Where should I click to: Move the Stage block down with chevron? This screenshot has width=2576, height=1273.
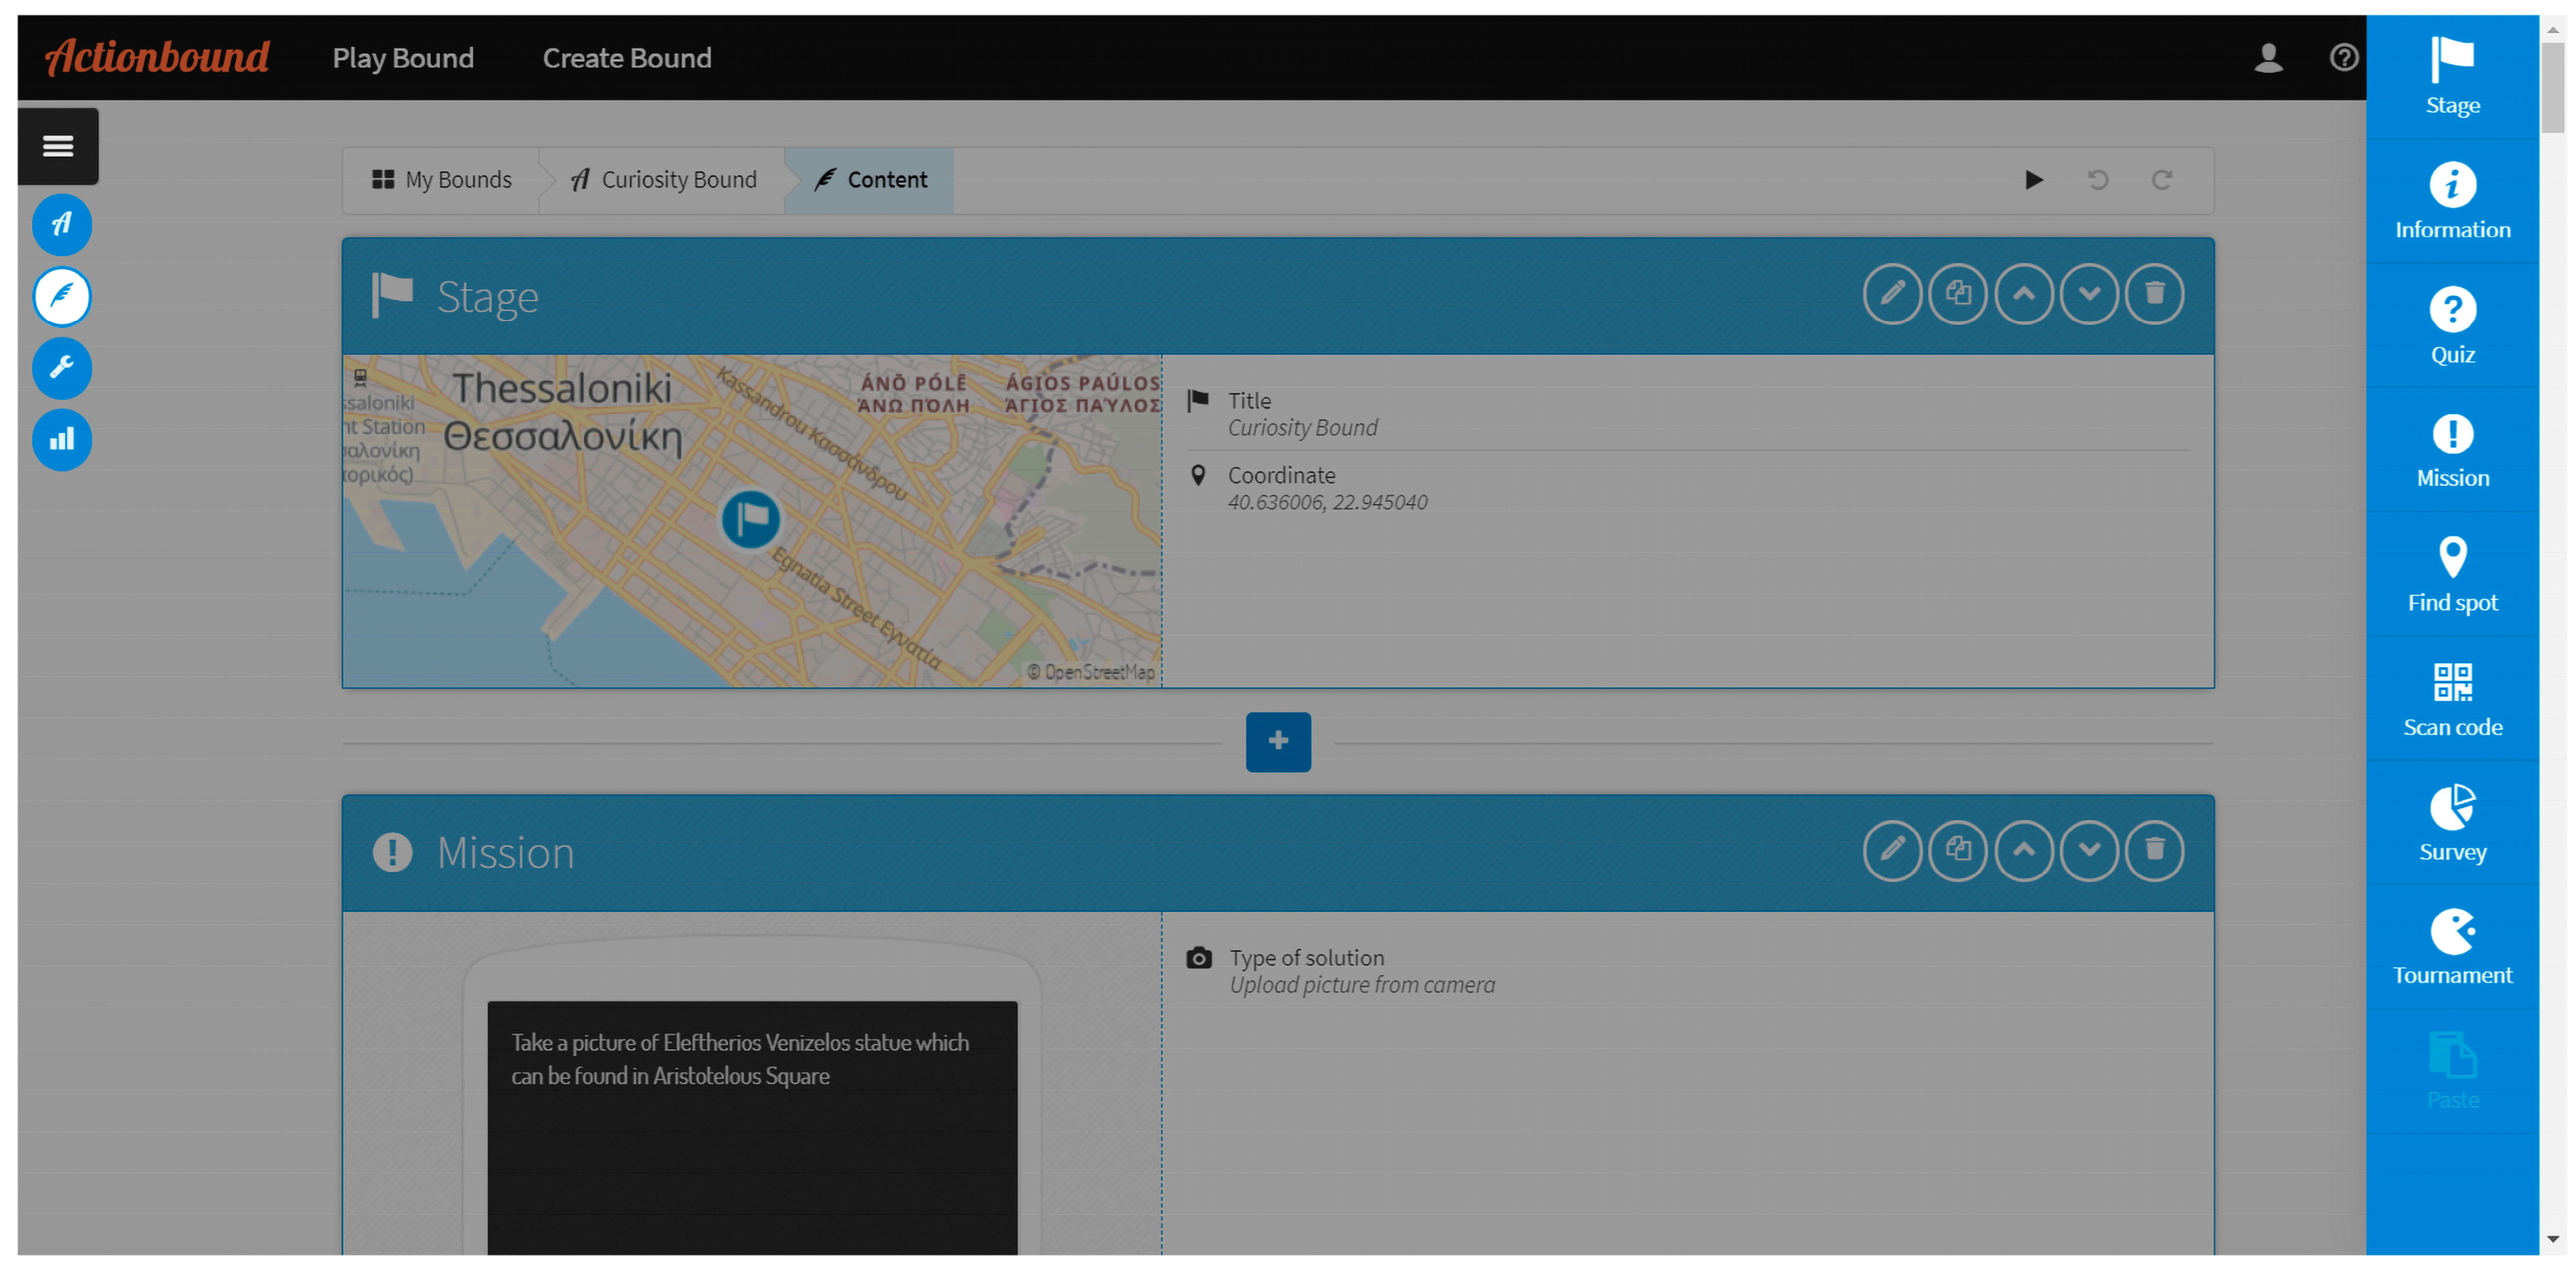pyautogui.click(x=2088, y=294)
